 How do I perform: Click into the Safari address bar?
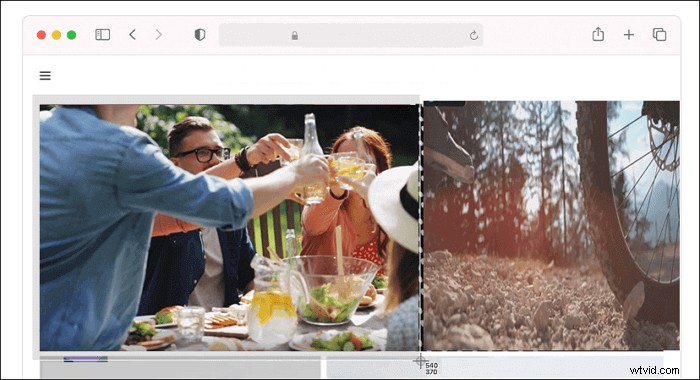[351, 35]
